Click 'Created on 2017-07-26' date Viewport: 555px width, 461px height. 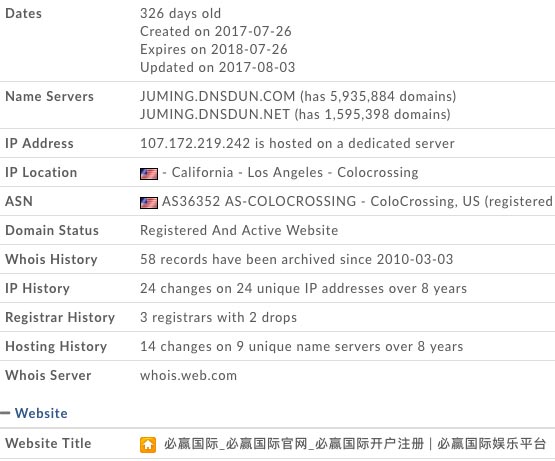coord(216,31)
